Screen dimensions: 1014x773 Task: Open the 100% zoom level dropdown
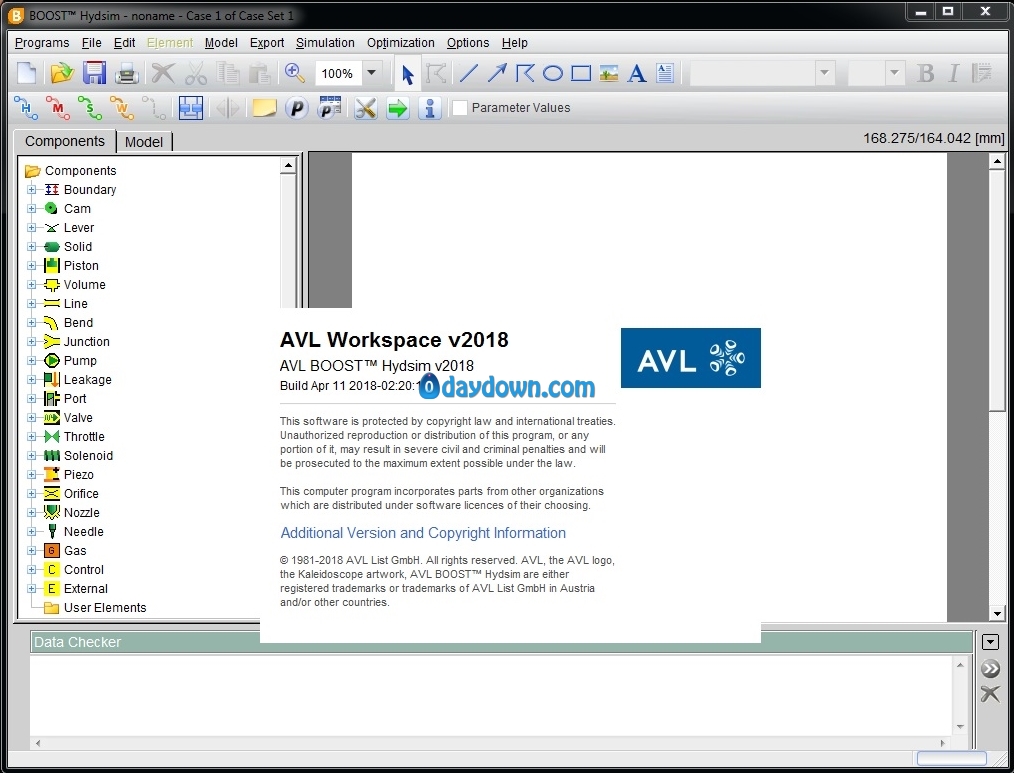(372, 73)
